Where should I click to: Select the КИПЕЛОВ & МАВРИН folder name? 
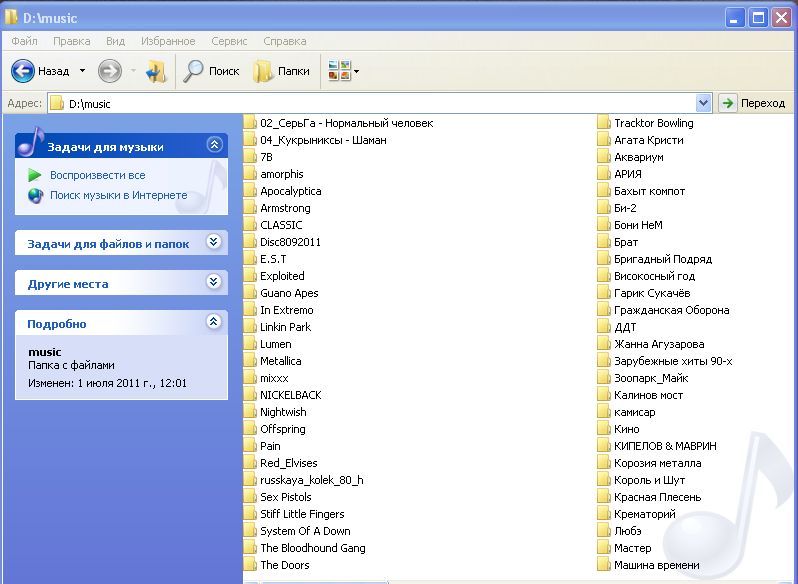tap(665, 446)
